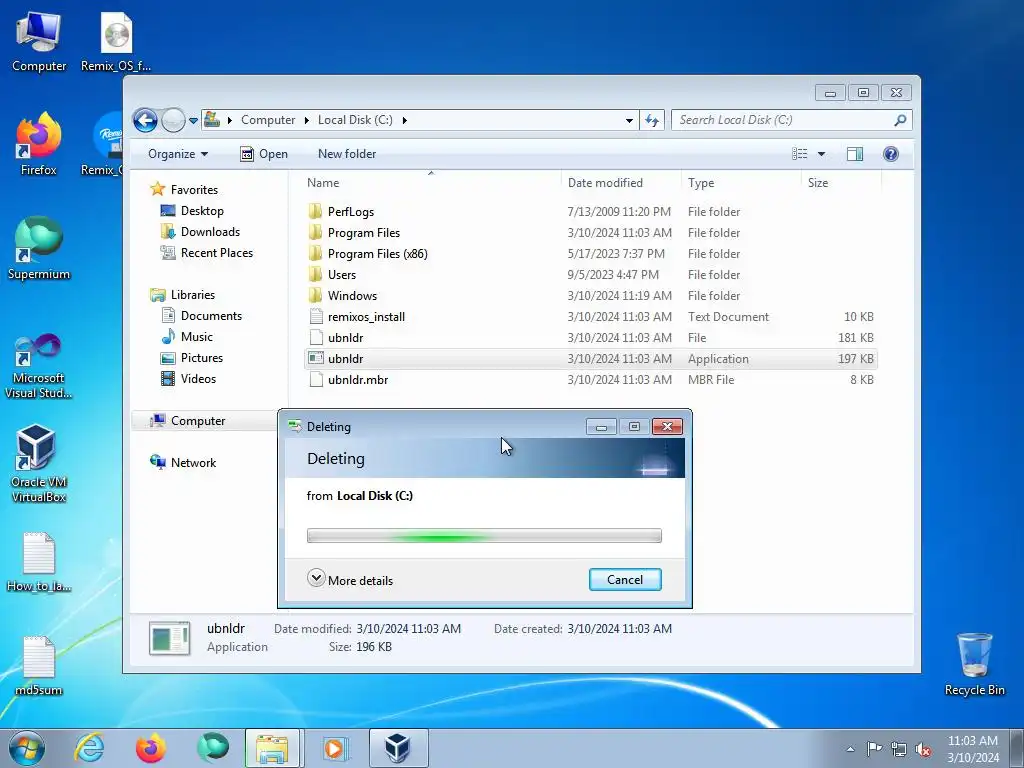Select Microsoft Visual Studio desktop shortcut
Viewport: 1024px width, 768px height.
click(39, 366)
